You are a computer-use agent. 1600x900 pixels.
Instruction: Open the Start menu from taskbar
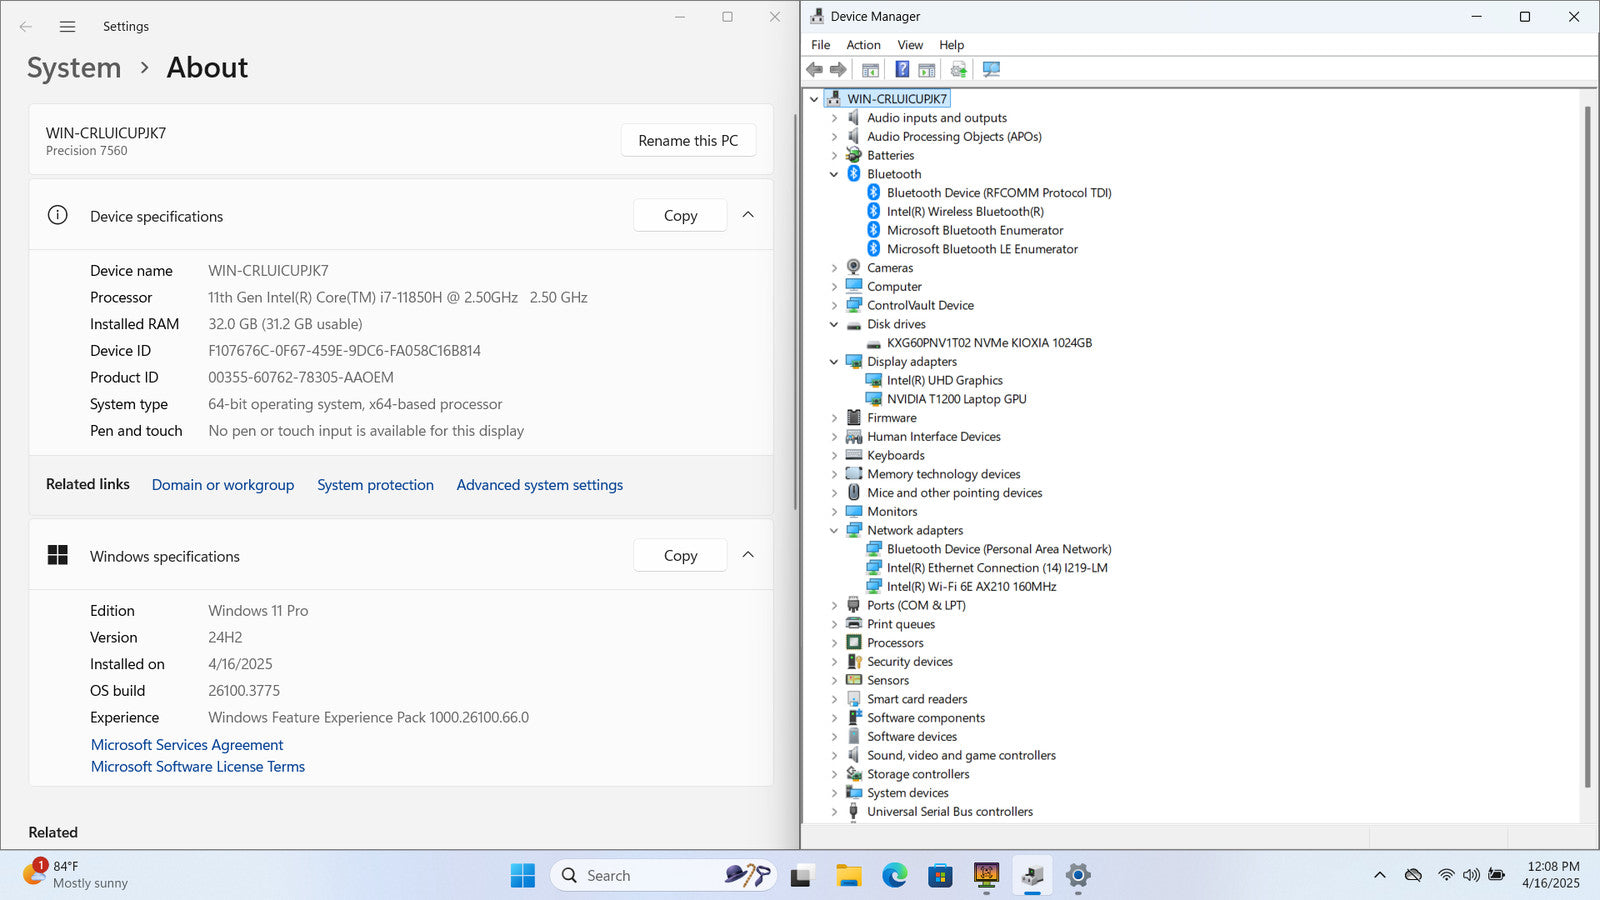point(523,875)
